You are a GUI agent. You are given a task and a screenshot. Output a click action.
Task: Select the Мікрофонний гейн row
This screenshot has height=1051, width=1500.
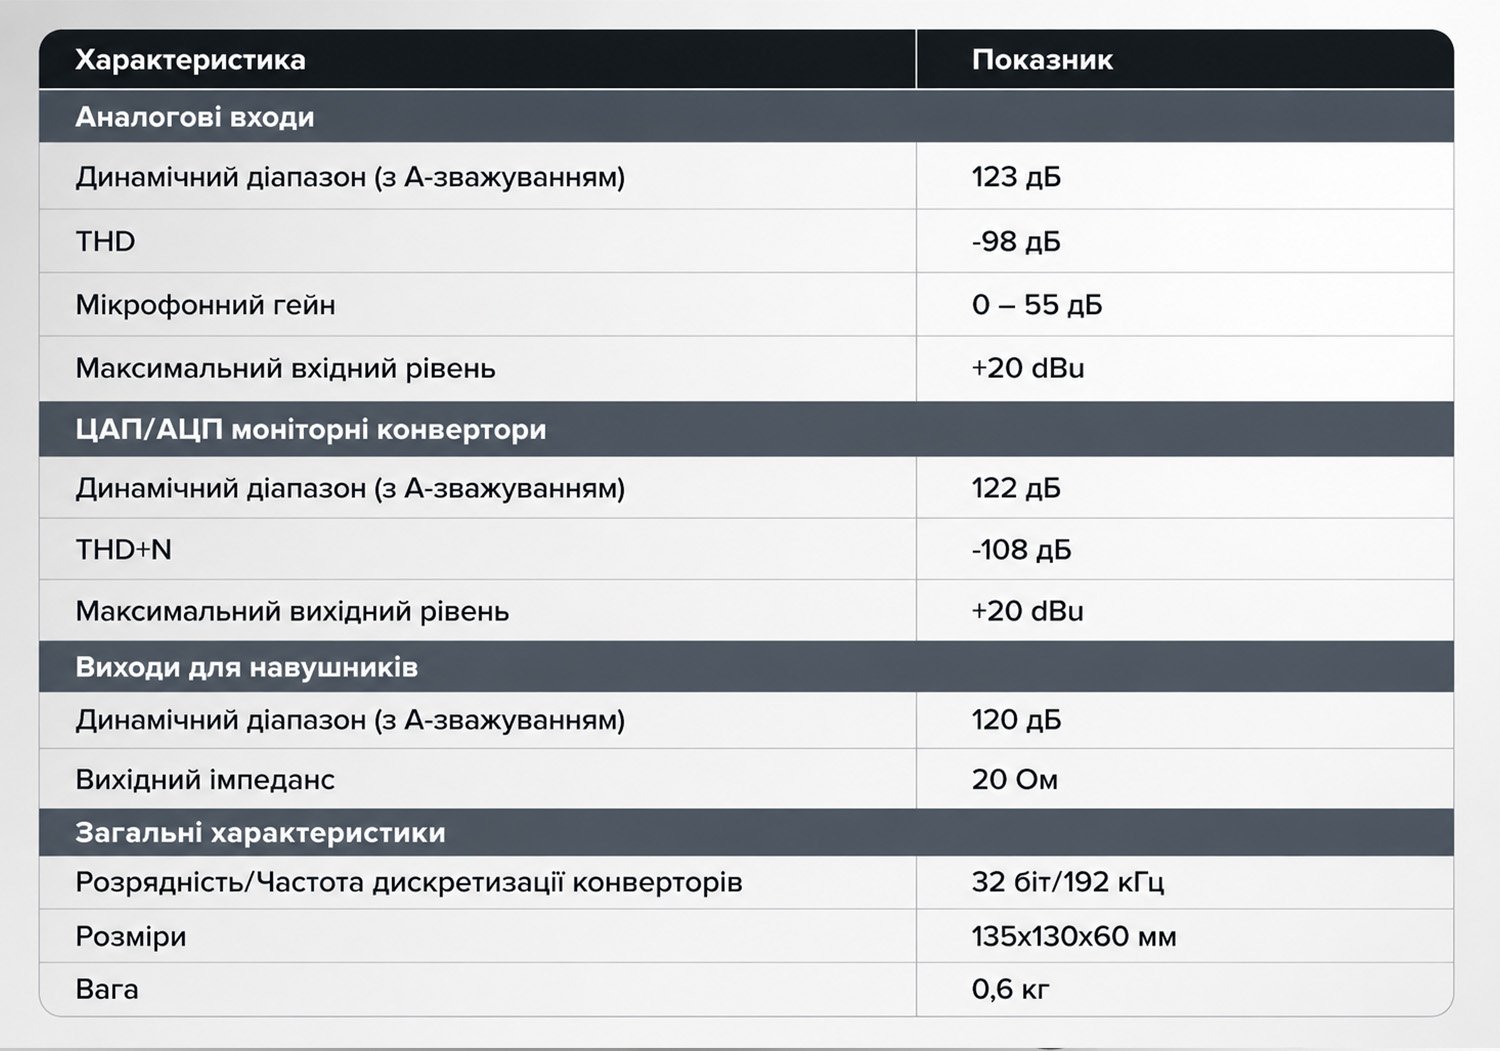pyautogui.click(x=746, y=304)
